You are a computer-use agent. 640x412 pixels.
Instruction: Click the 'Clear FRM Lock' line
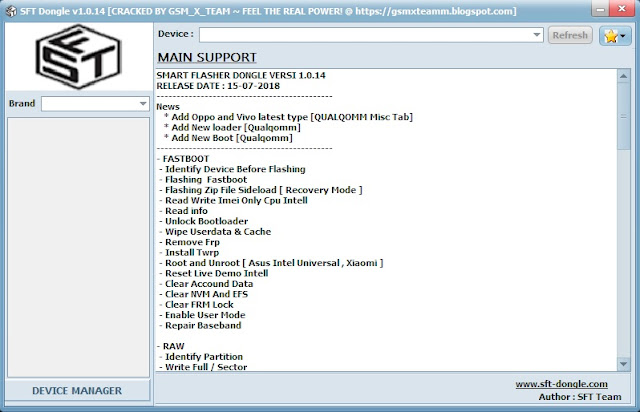[196, 305]
